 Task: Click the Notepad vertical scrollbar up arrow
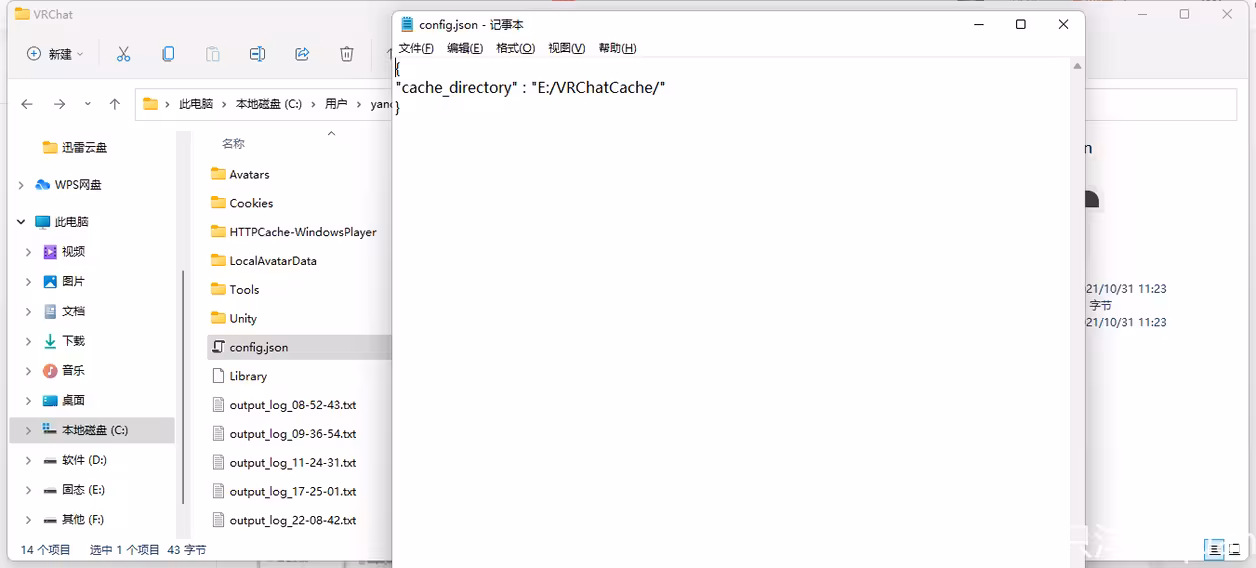click(x=1077, y=66)
